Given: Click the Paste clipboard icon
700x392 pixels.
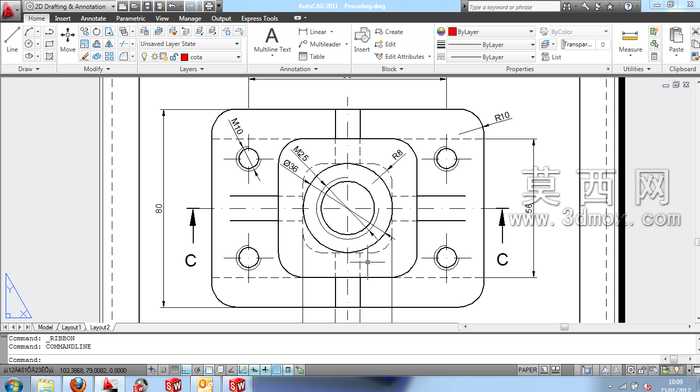Looking at the screenshot, I should pos(676,39).
